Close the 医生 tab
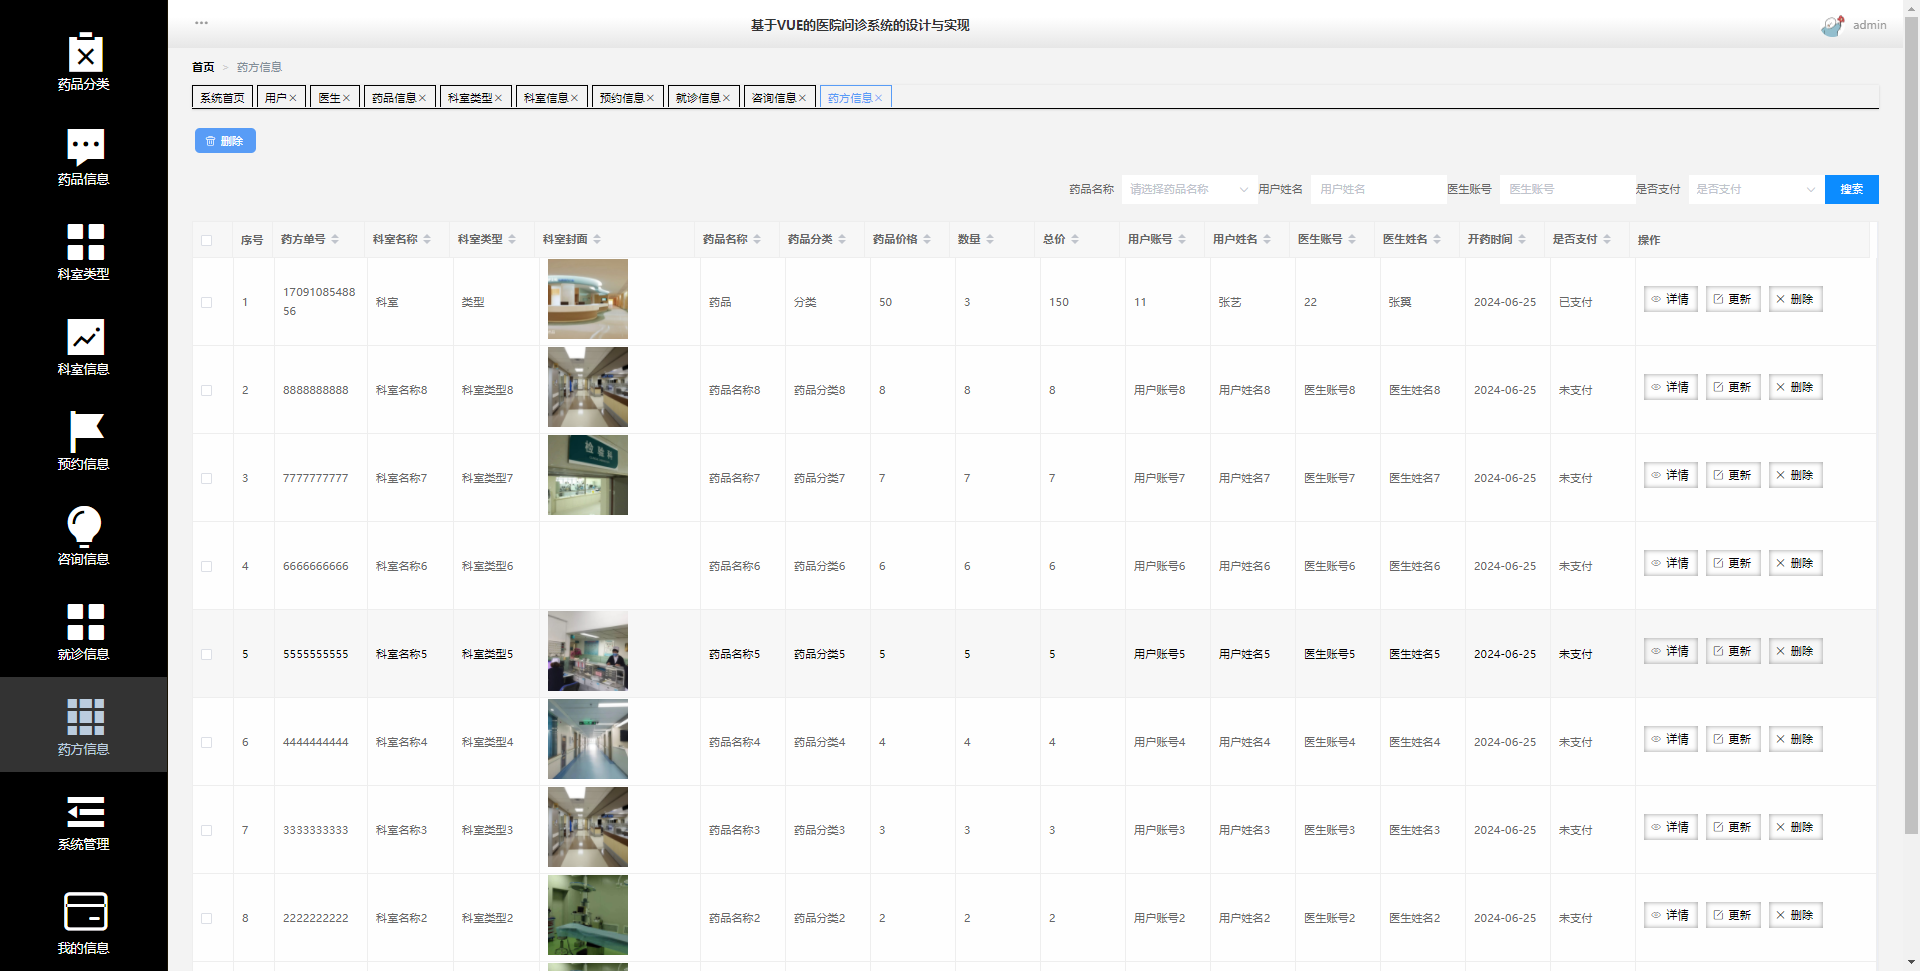 click(347, 98)
